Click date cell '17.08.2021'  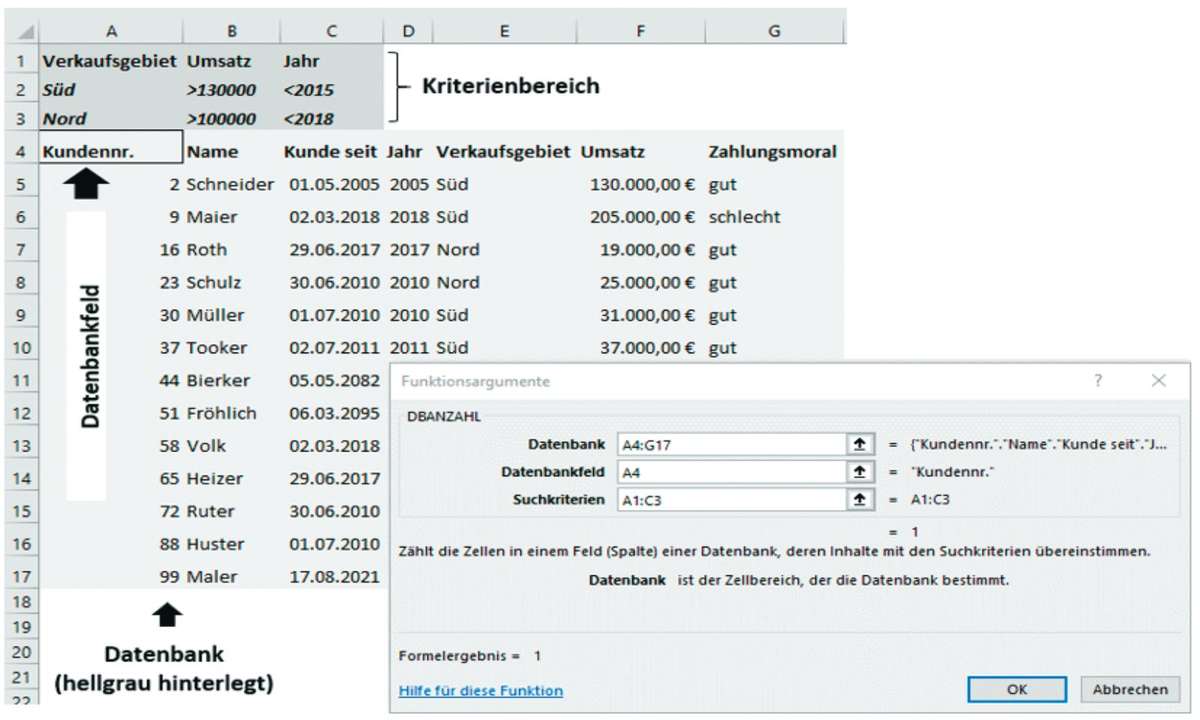[332, 576]
